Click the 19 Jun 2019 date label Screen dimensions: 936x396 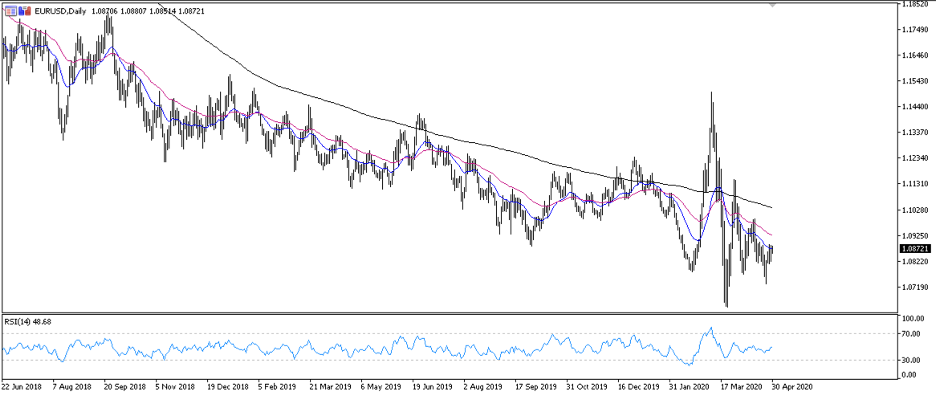(x=433, y=386)
